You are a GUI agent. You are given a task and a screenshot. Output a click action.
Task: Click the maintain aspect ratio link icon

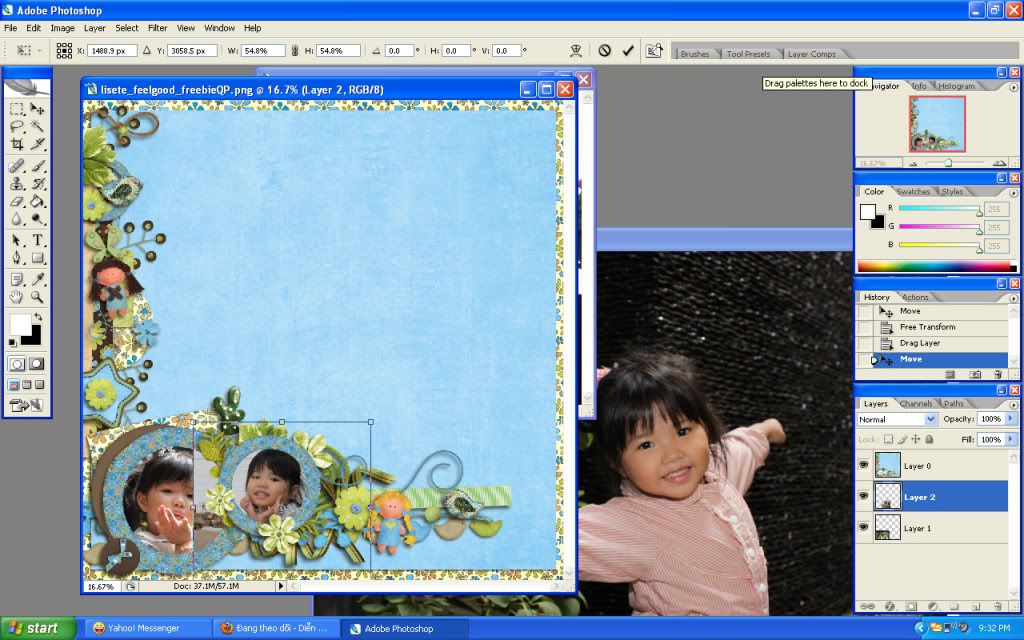294,50
